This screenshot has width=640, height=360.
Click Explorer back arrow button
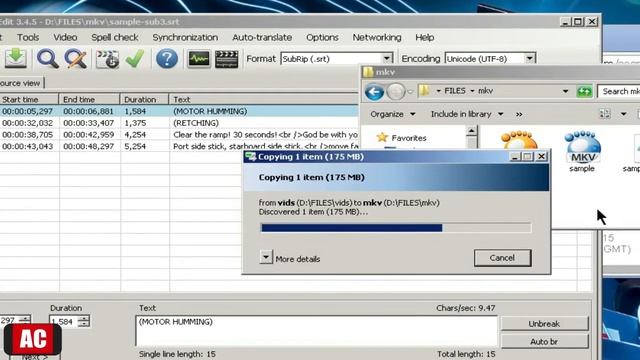coord(374,91)
